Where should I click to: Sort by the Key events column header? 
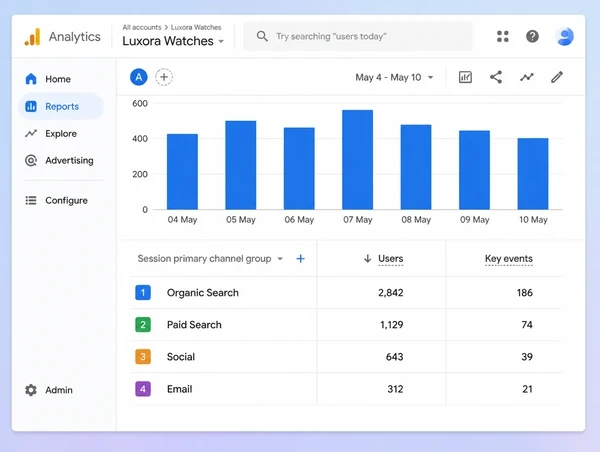(509, 259)
